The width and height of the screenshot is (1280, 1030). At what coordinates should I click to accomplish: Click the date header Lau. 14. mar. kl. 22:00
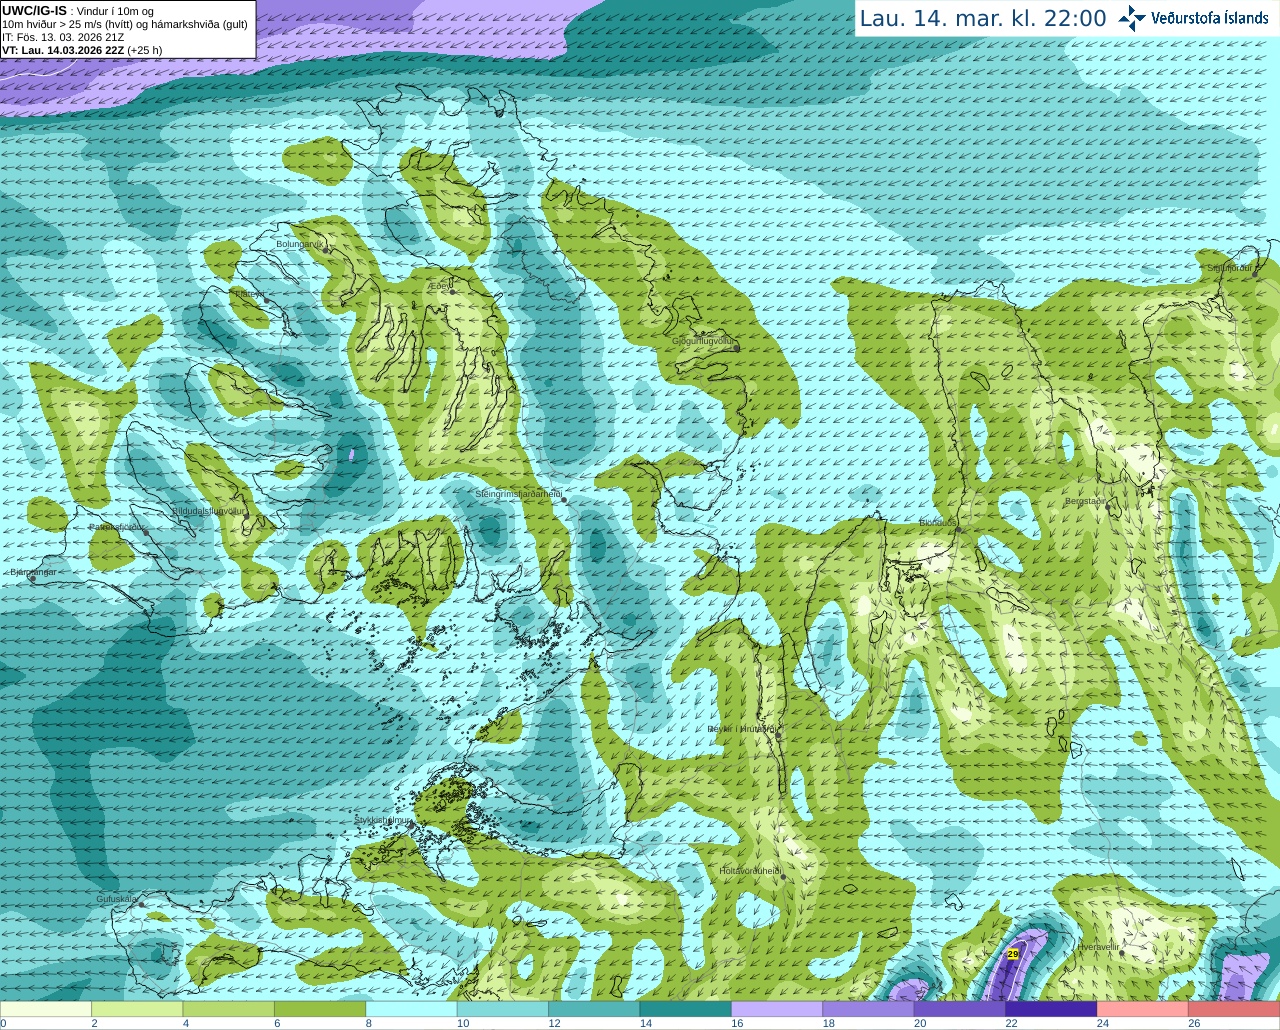983,19
